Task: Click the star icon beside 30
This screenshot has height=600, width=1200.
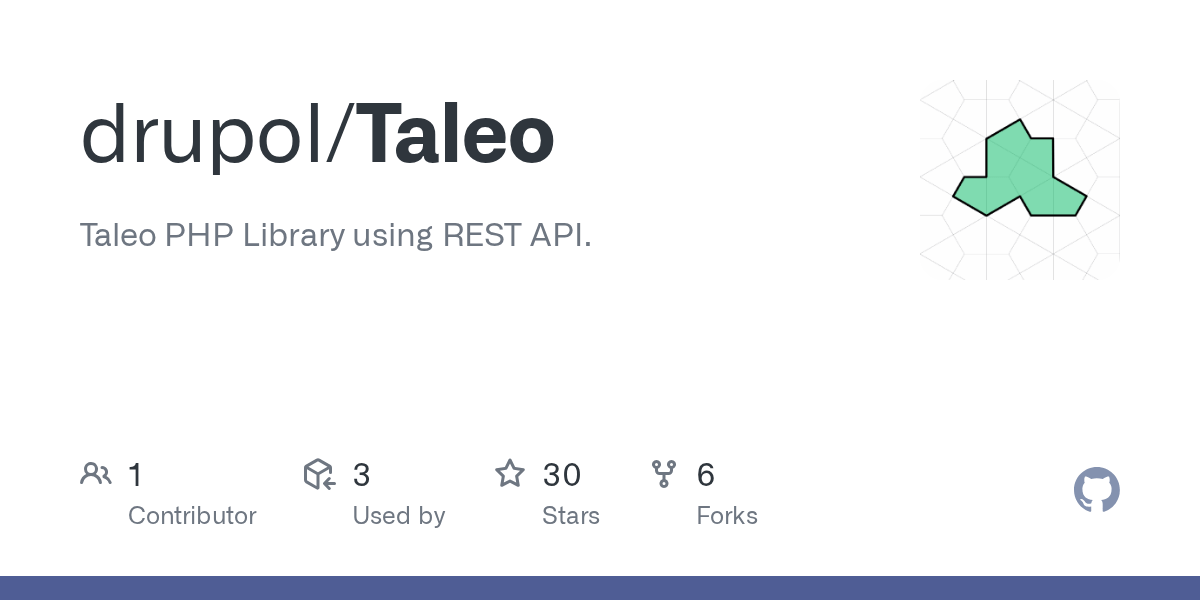Action: coord(510,474)
